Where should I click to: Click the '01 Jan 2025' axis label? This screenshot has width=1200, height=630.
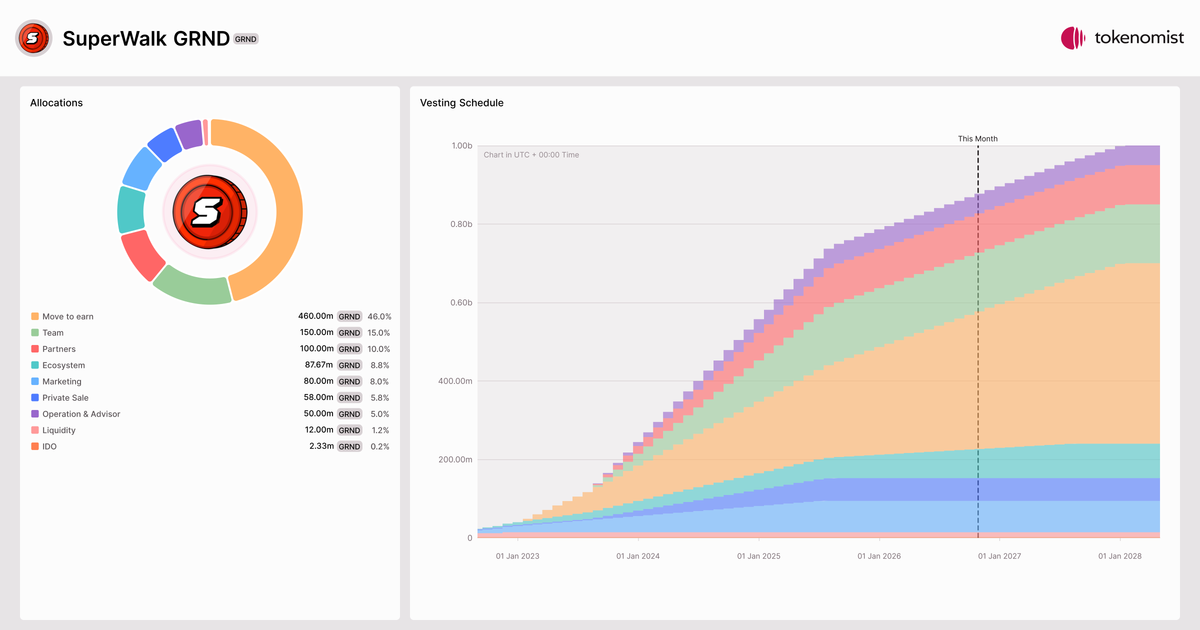tap(758, 556)
